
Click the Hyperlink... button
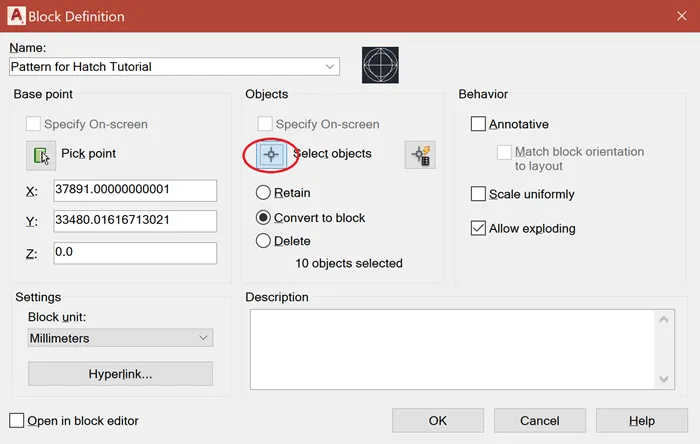pyautogui.click(x=120, y=373)
